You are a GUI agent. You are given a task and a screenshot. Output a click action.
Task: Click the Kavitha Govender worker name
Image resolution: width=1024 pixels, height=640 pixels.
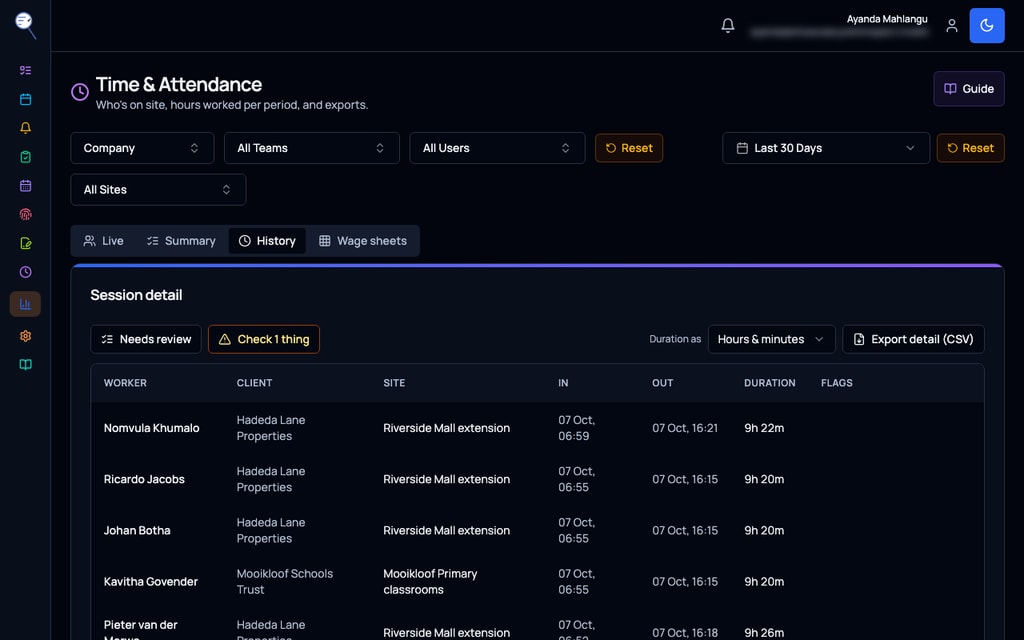coord(151,582)
